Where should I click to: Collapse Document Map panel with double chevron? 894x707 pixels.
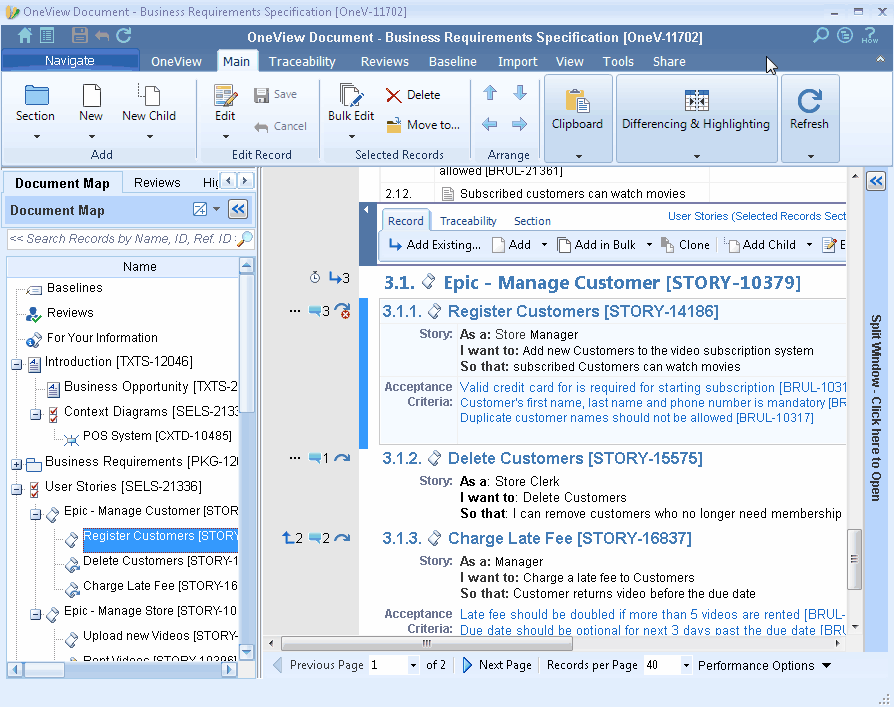pyautogui.click(x=238, y=209)
